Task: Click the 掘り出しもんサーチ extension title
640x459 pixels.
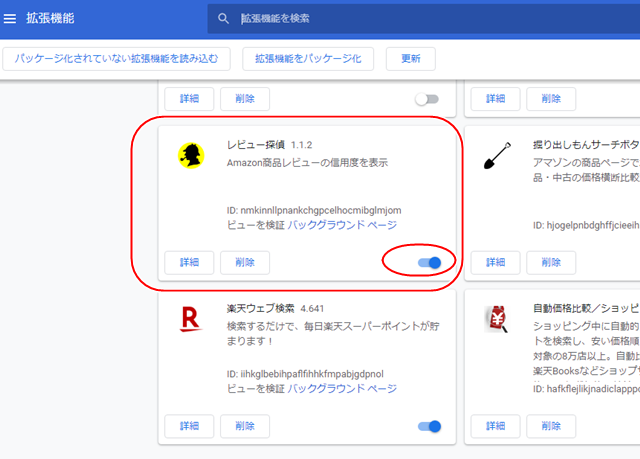Action: pos(586,145)
